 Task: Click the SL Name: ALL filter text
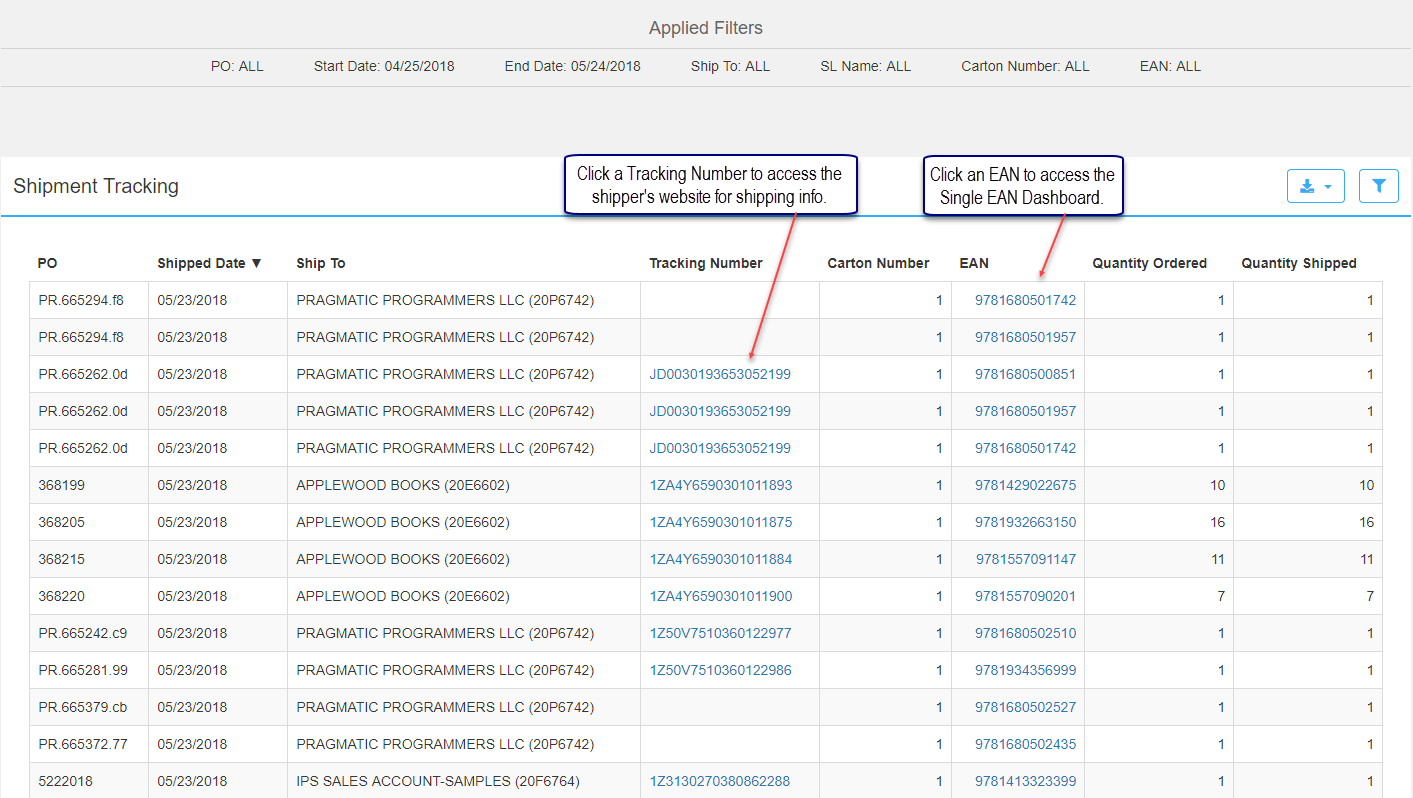(866, 66)
